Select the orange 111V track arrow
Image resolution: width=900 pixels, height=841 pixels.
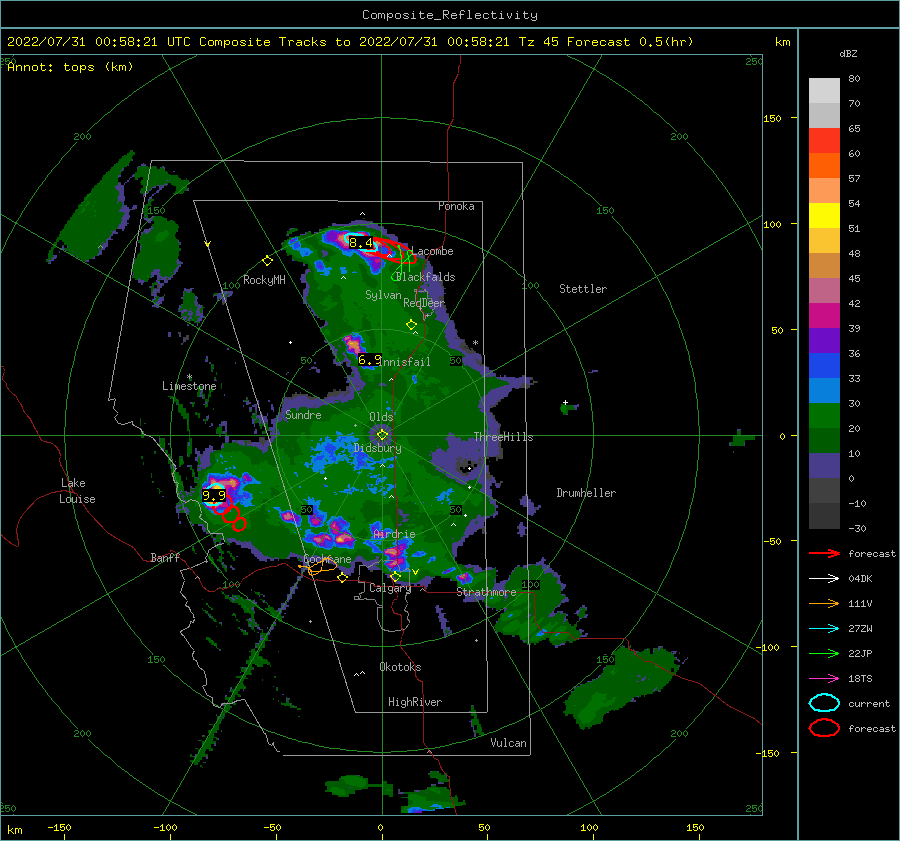(824, 603)
